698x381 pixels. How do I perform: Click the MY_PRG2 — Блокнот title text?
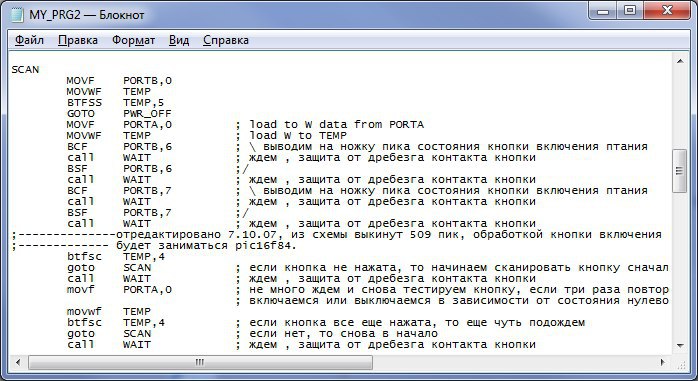tap(87, 15)
